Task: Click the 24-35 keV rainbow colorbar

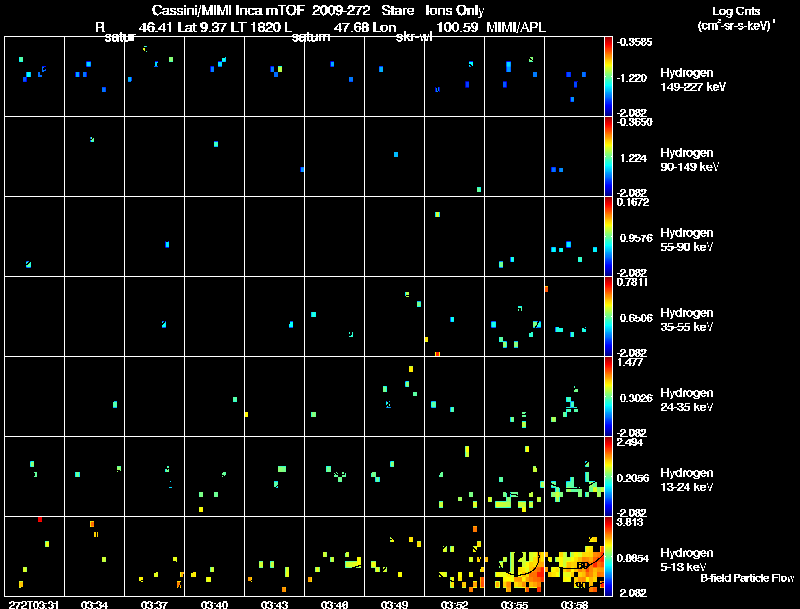Action: 608,396
